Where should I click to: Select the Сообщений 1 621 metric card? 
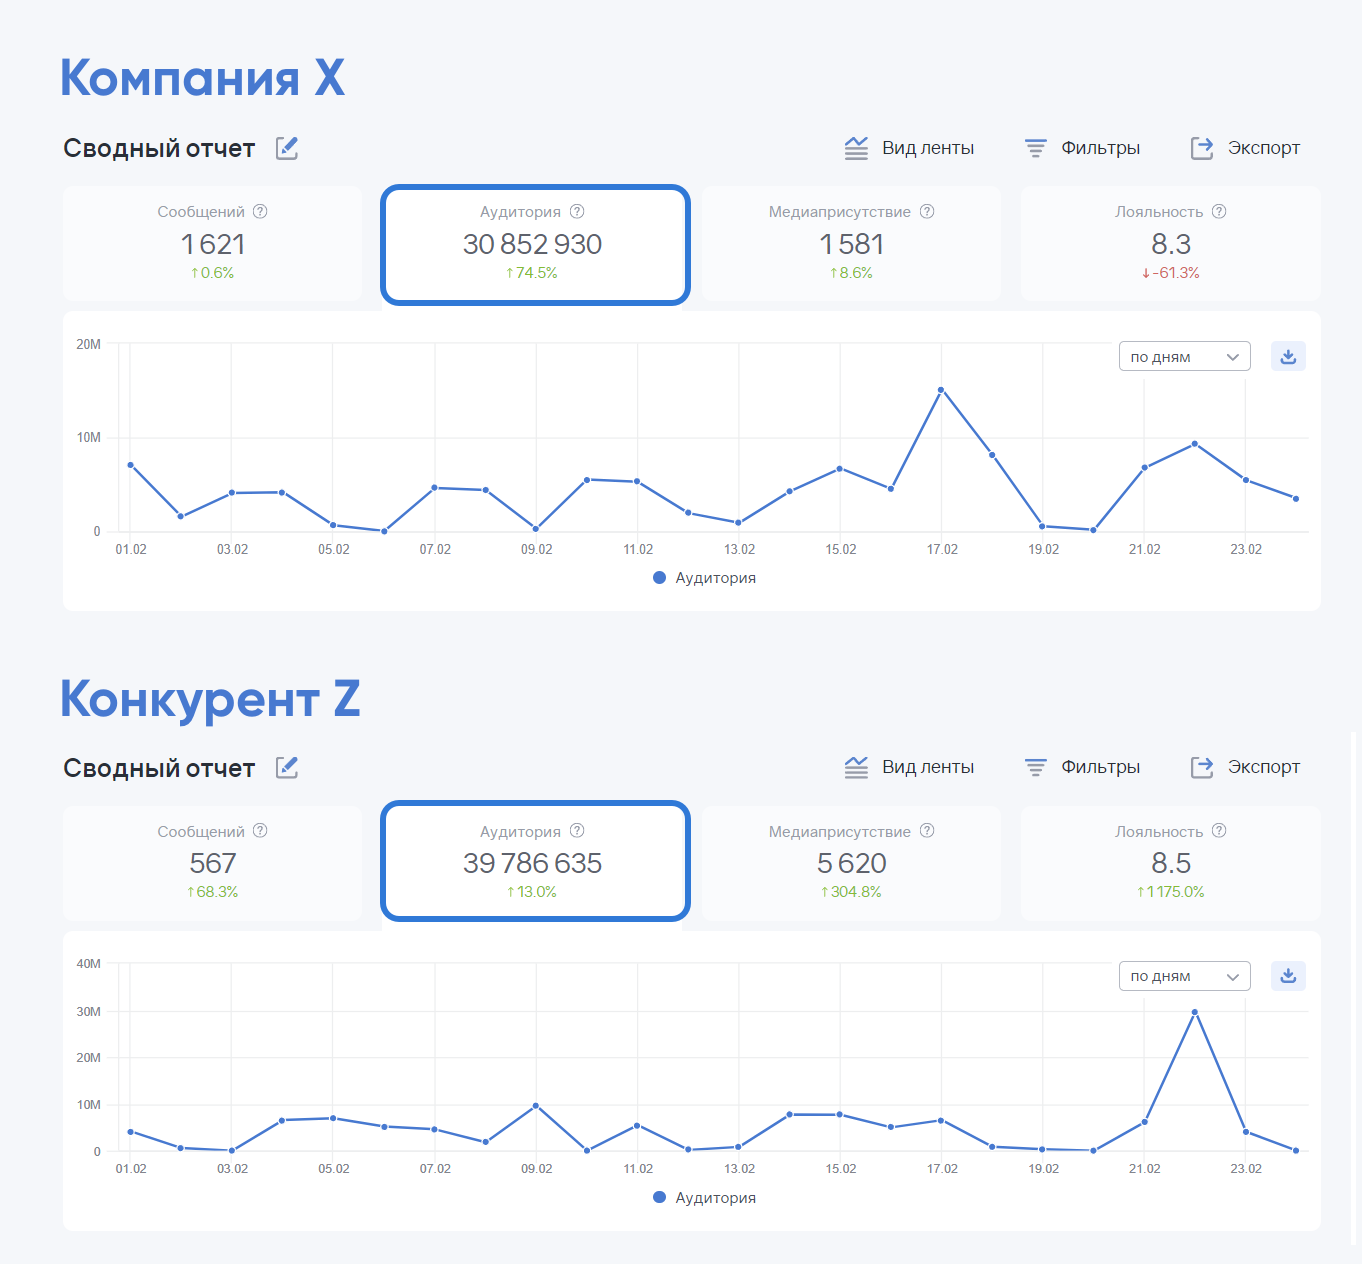click(x=212, y=243)
